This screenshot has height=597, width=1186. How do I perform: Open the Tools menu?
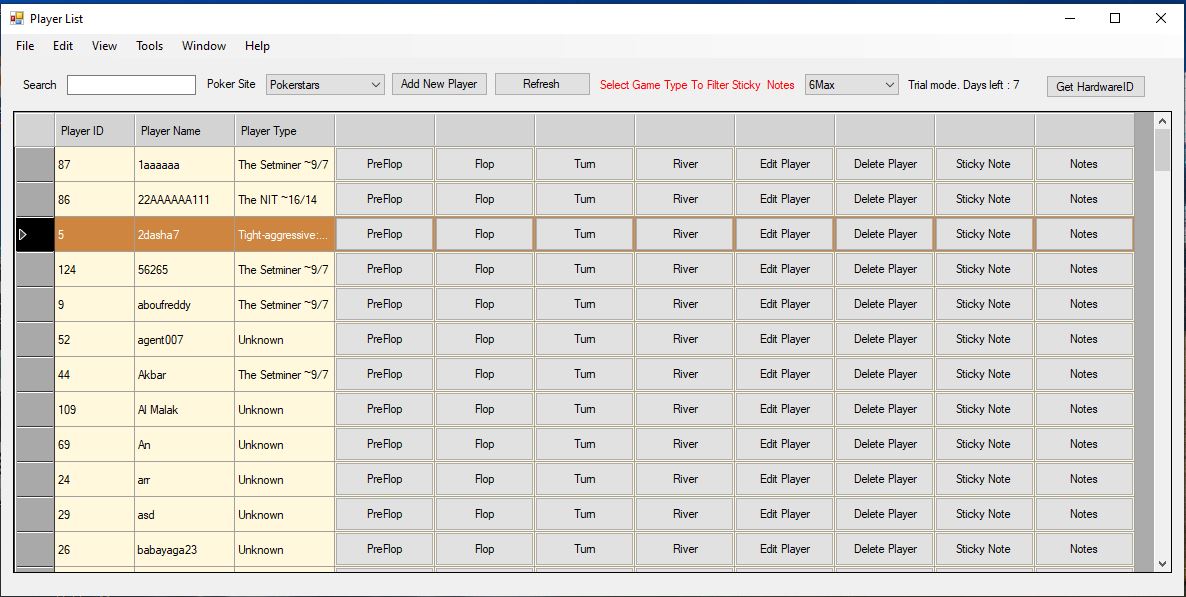[x=149, y=45]
